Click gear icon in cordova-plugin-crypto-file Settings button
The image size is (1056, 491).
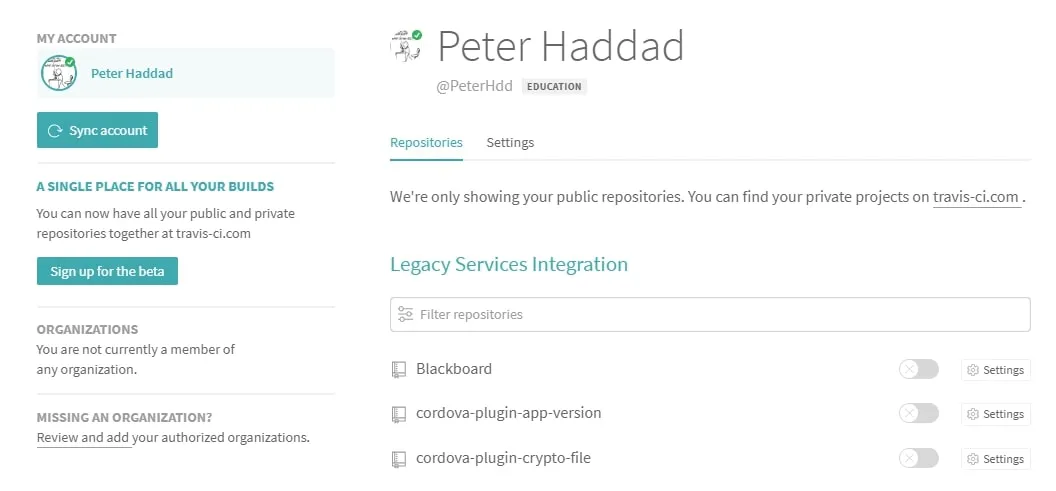coord(972,459)
